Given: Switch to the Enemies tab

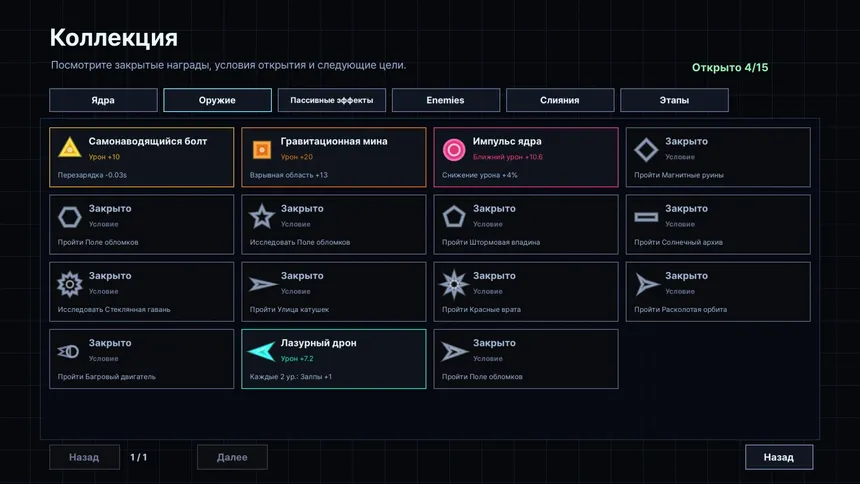Looking at the screenshot, I should 445,100.
